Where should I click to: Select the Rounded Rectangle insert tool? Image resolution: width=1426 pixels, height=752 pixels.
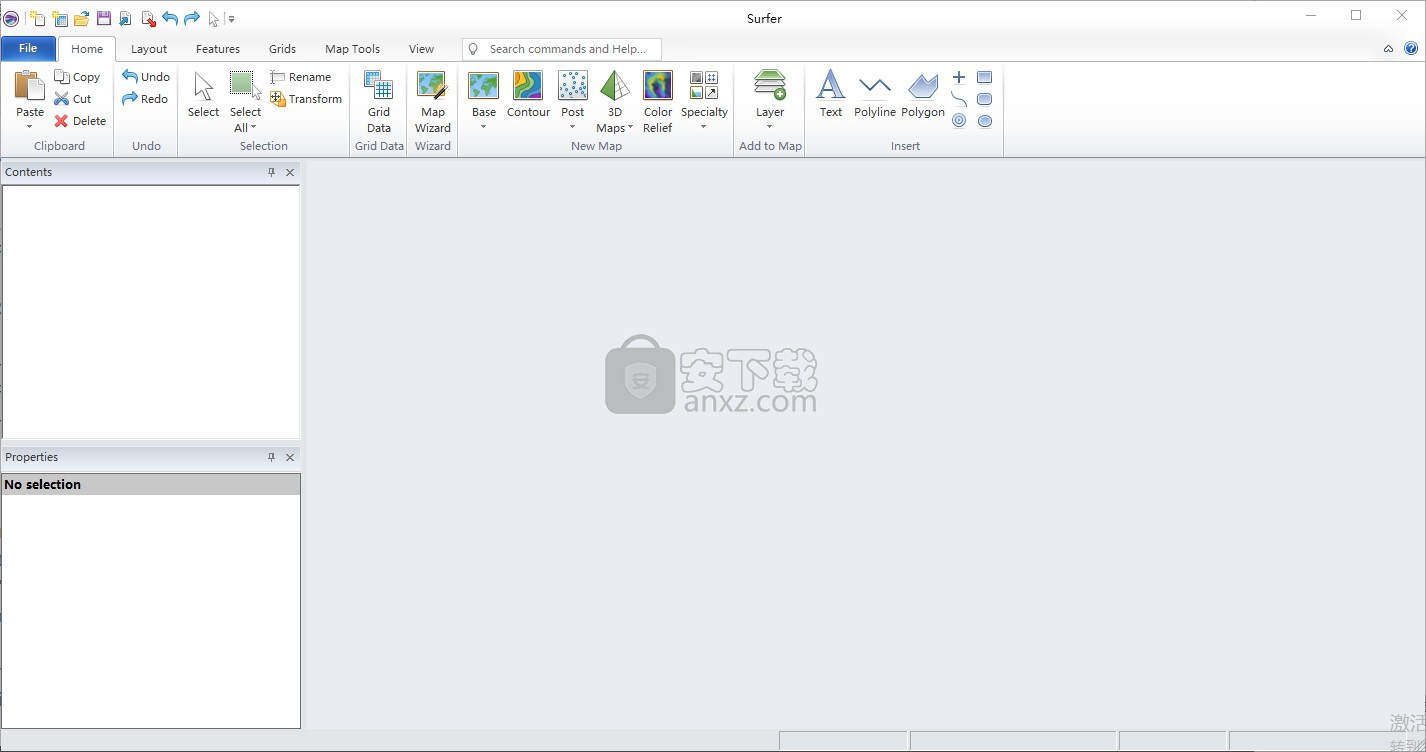(985, 99)
